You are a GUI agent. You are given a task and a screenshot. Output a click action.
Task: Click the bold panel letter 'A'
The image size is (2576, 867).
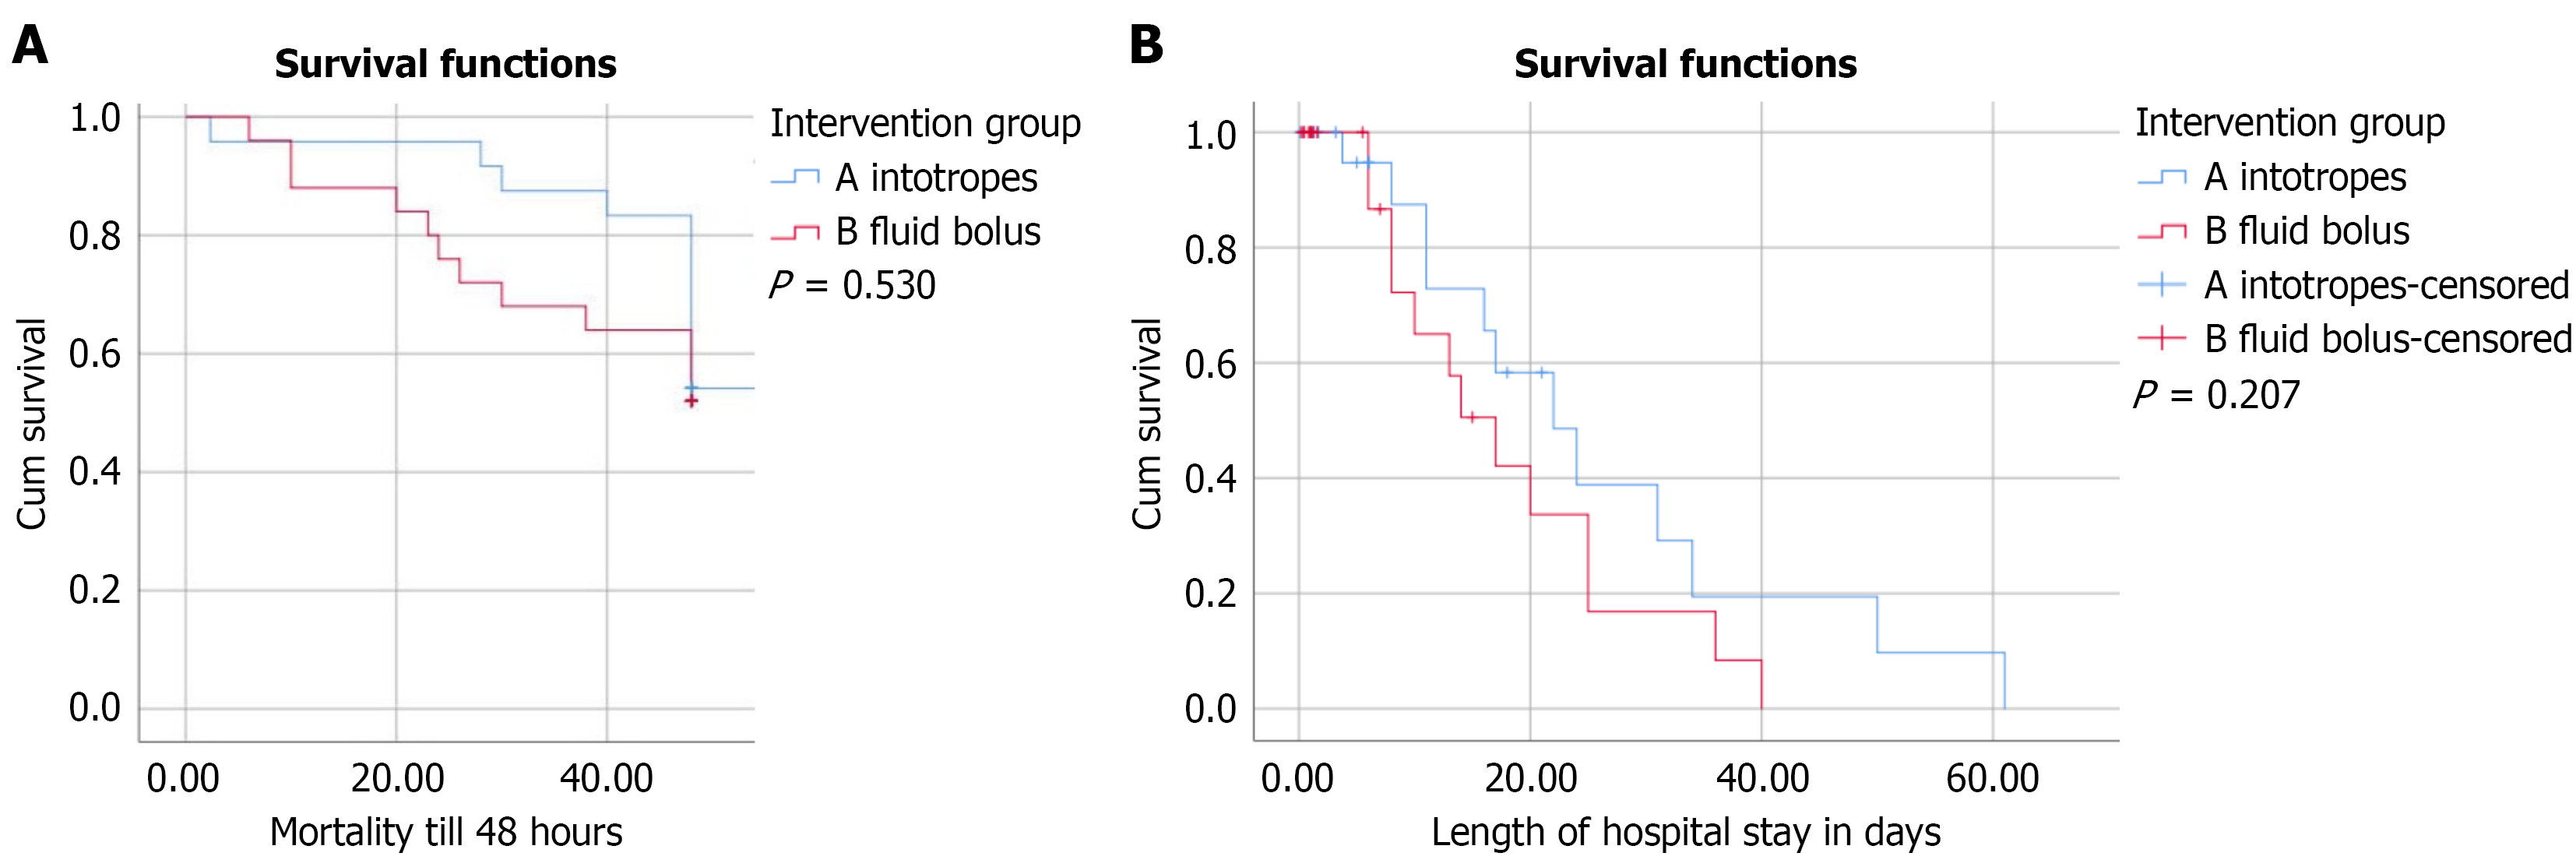pos(30,45)
